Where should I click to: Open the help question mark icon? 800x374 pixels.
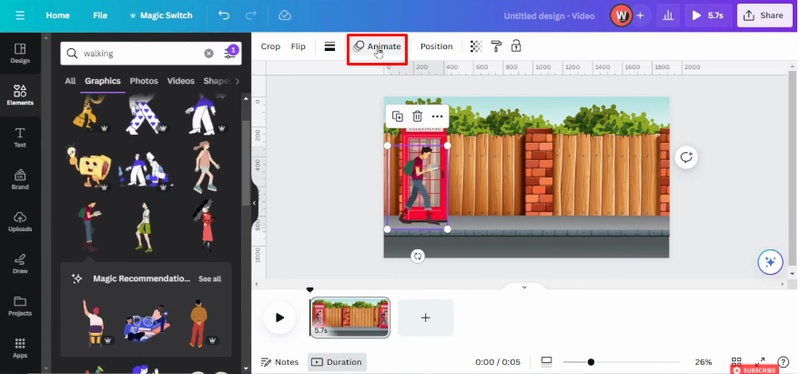(783, 362)
